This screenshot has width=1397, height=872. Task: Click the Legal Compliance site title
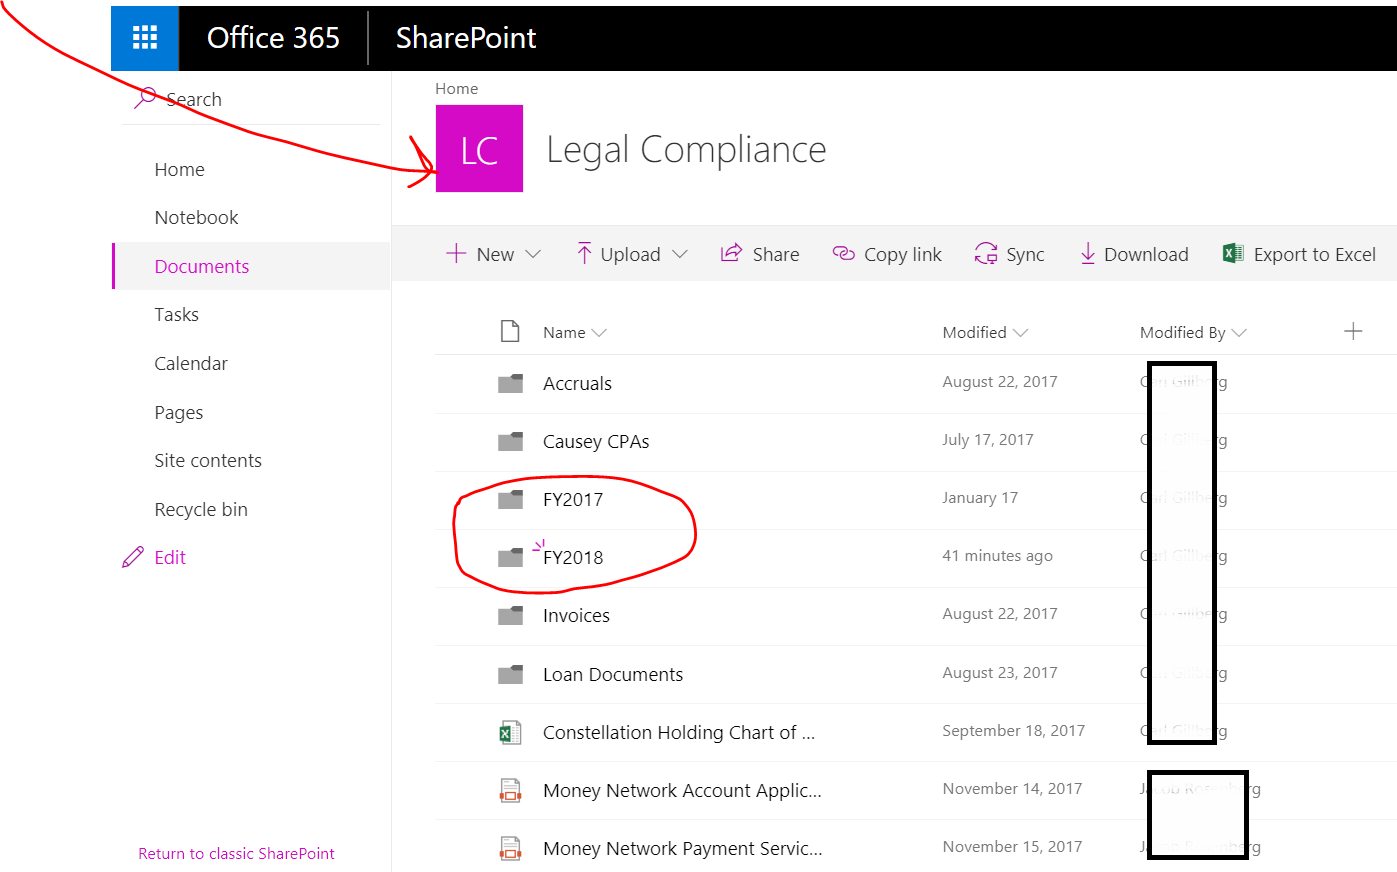[686, 149]
